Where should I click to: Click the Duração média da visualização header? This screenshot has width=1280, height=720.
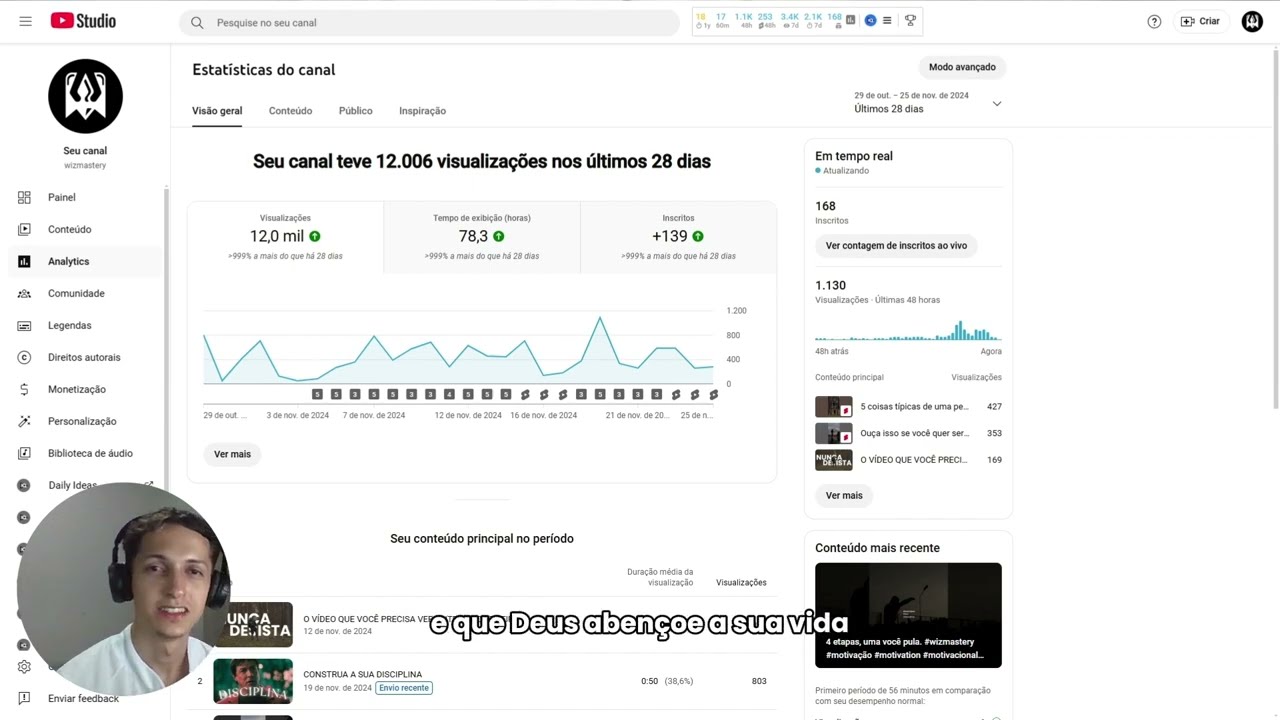[x=660, y=577]
